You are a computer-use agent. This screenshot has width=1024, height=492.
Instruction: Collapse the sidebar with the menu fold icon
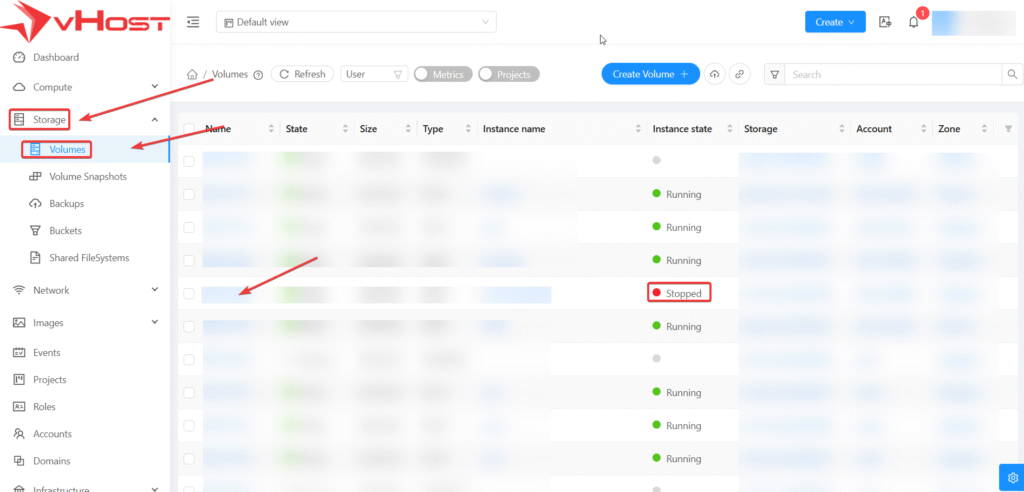point(193,22)
